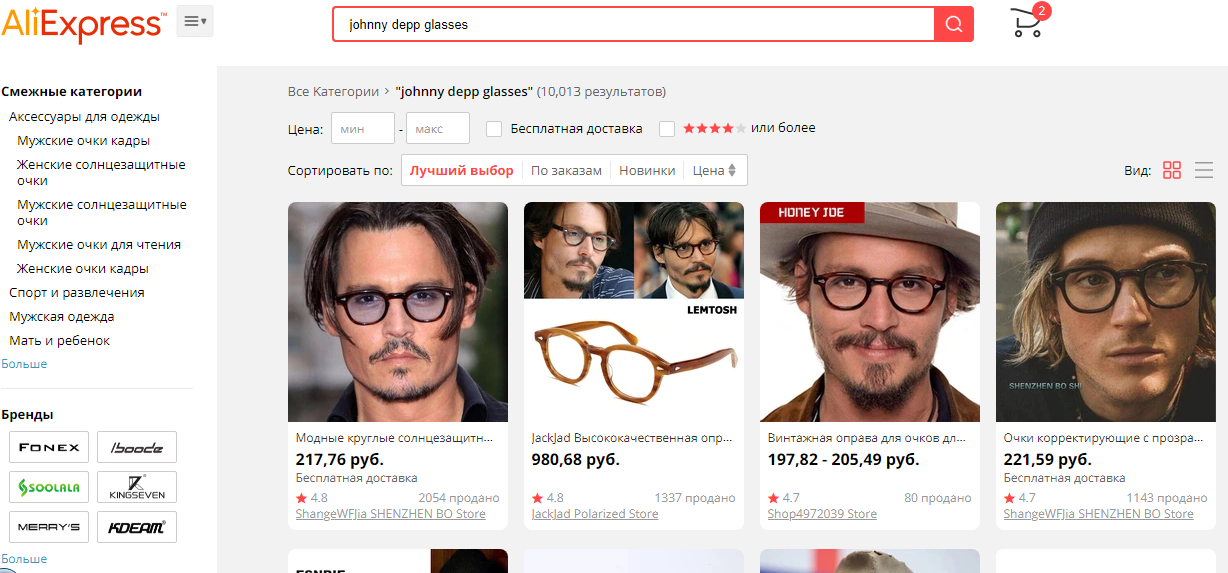Open the categories hamburger menu
This screenshot has height=573, width=1228.
click(195, 21)
